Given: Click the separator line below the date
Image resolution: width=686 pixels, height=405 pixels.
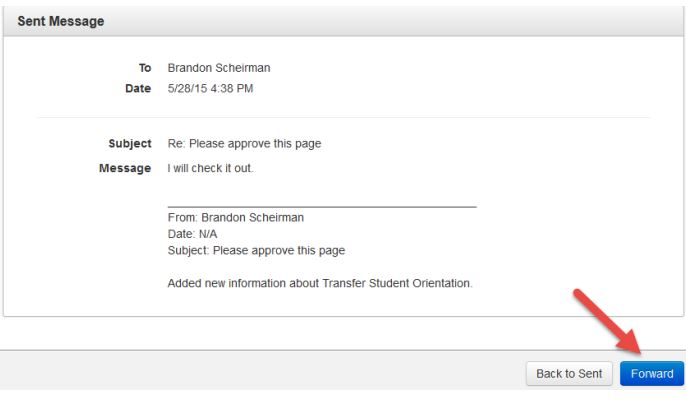Looking at the screenshot, I should pyautogui.click(x=343, y=117).
